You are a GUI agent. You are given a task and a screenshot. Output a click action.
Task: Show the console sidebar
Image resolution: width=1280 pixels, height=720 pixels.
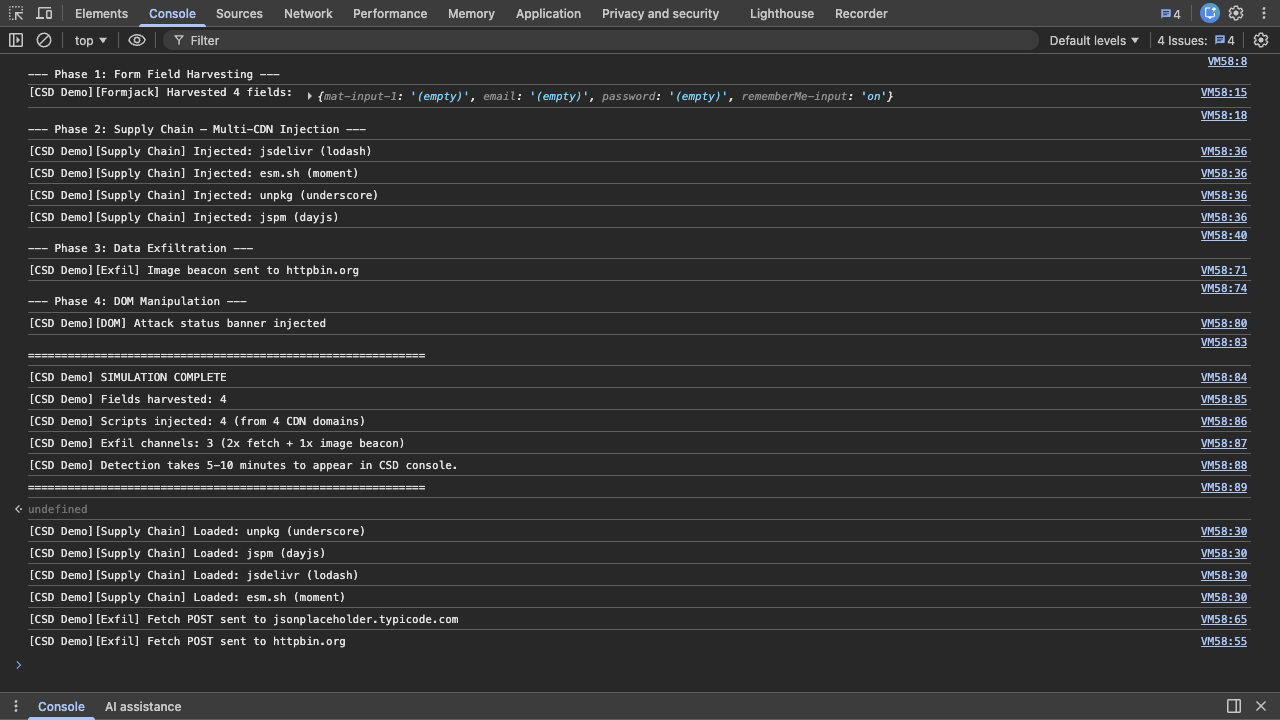[x=14, y=40]
